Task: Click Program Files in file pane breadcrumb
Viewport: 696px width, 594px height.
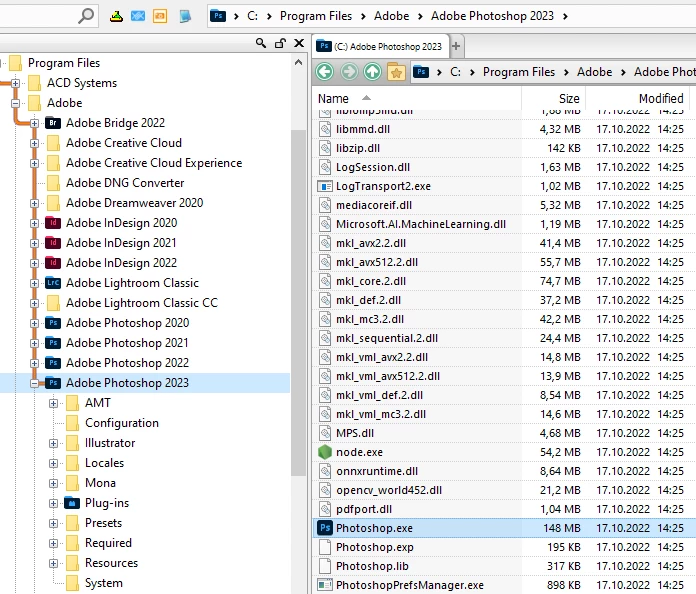Action: pos(519,72)
